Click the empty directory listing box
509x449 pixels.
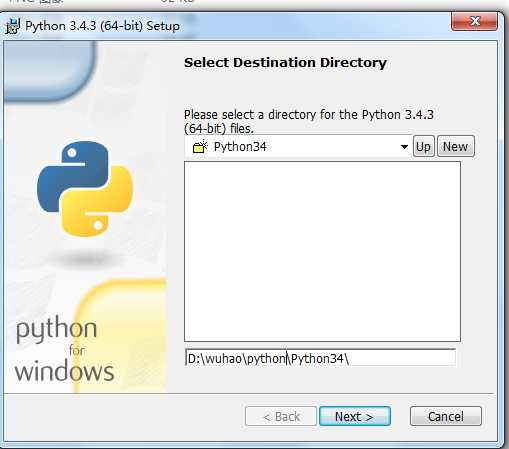pos(322,251)
